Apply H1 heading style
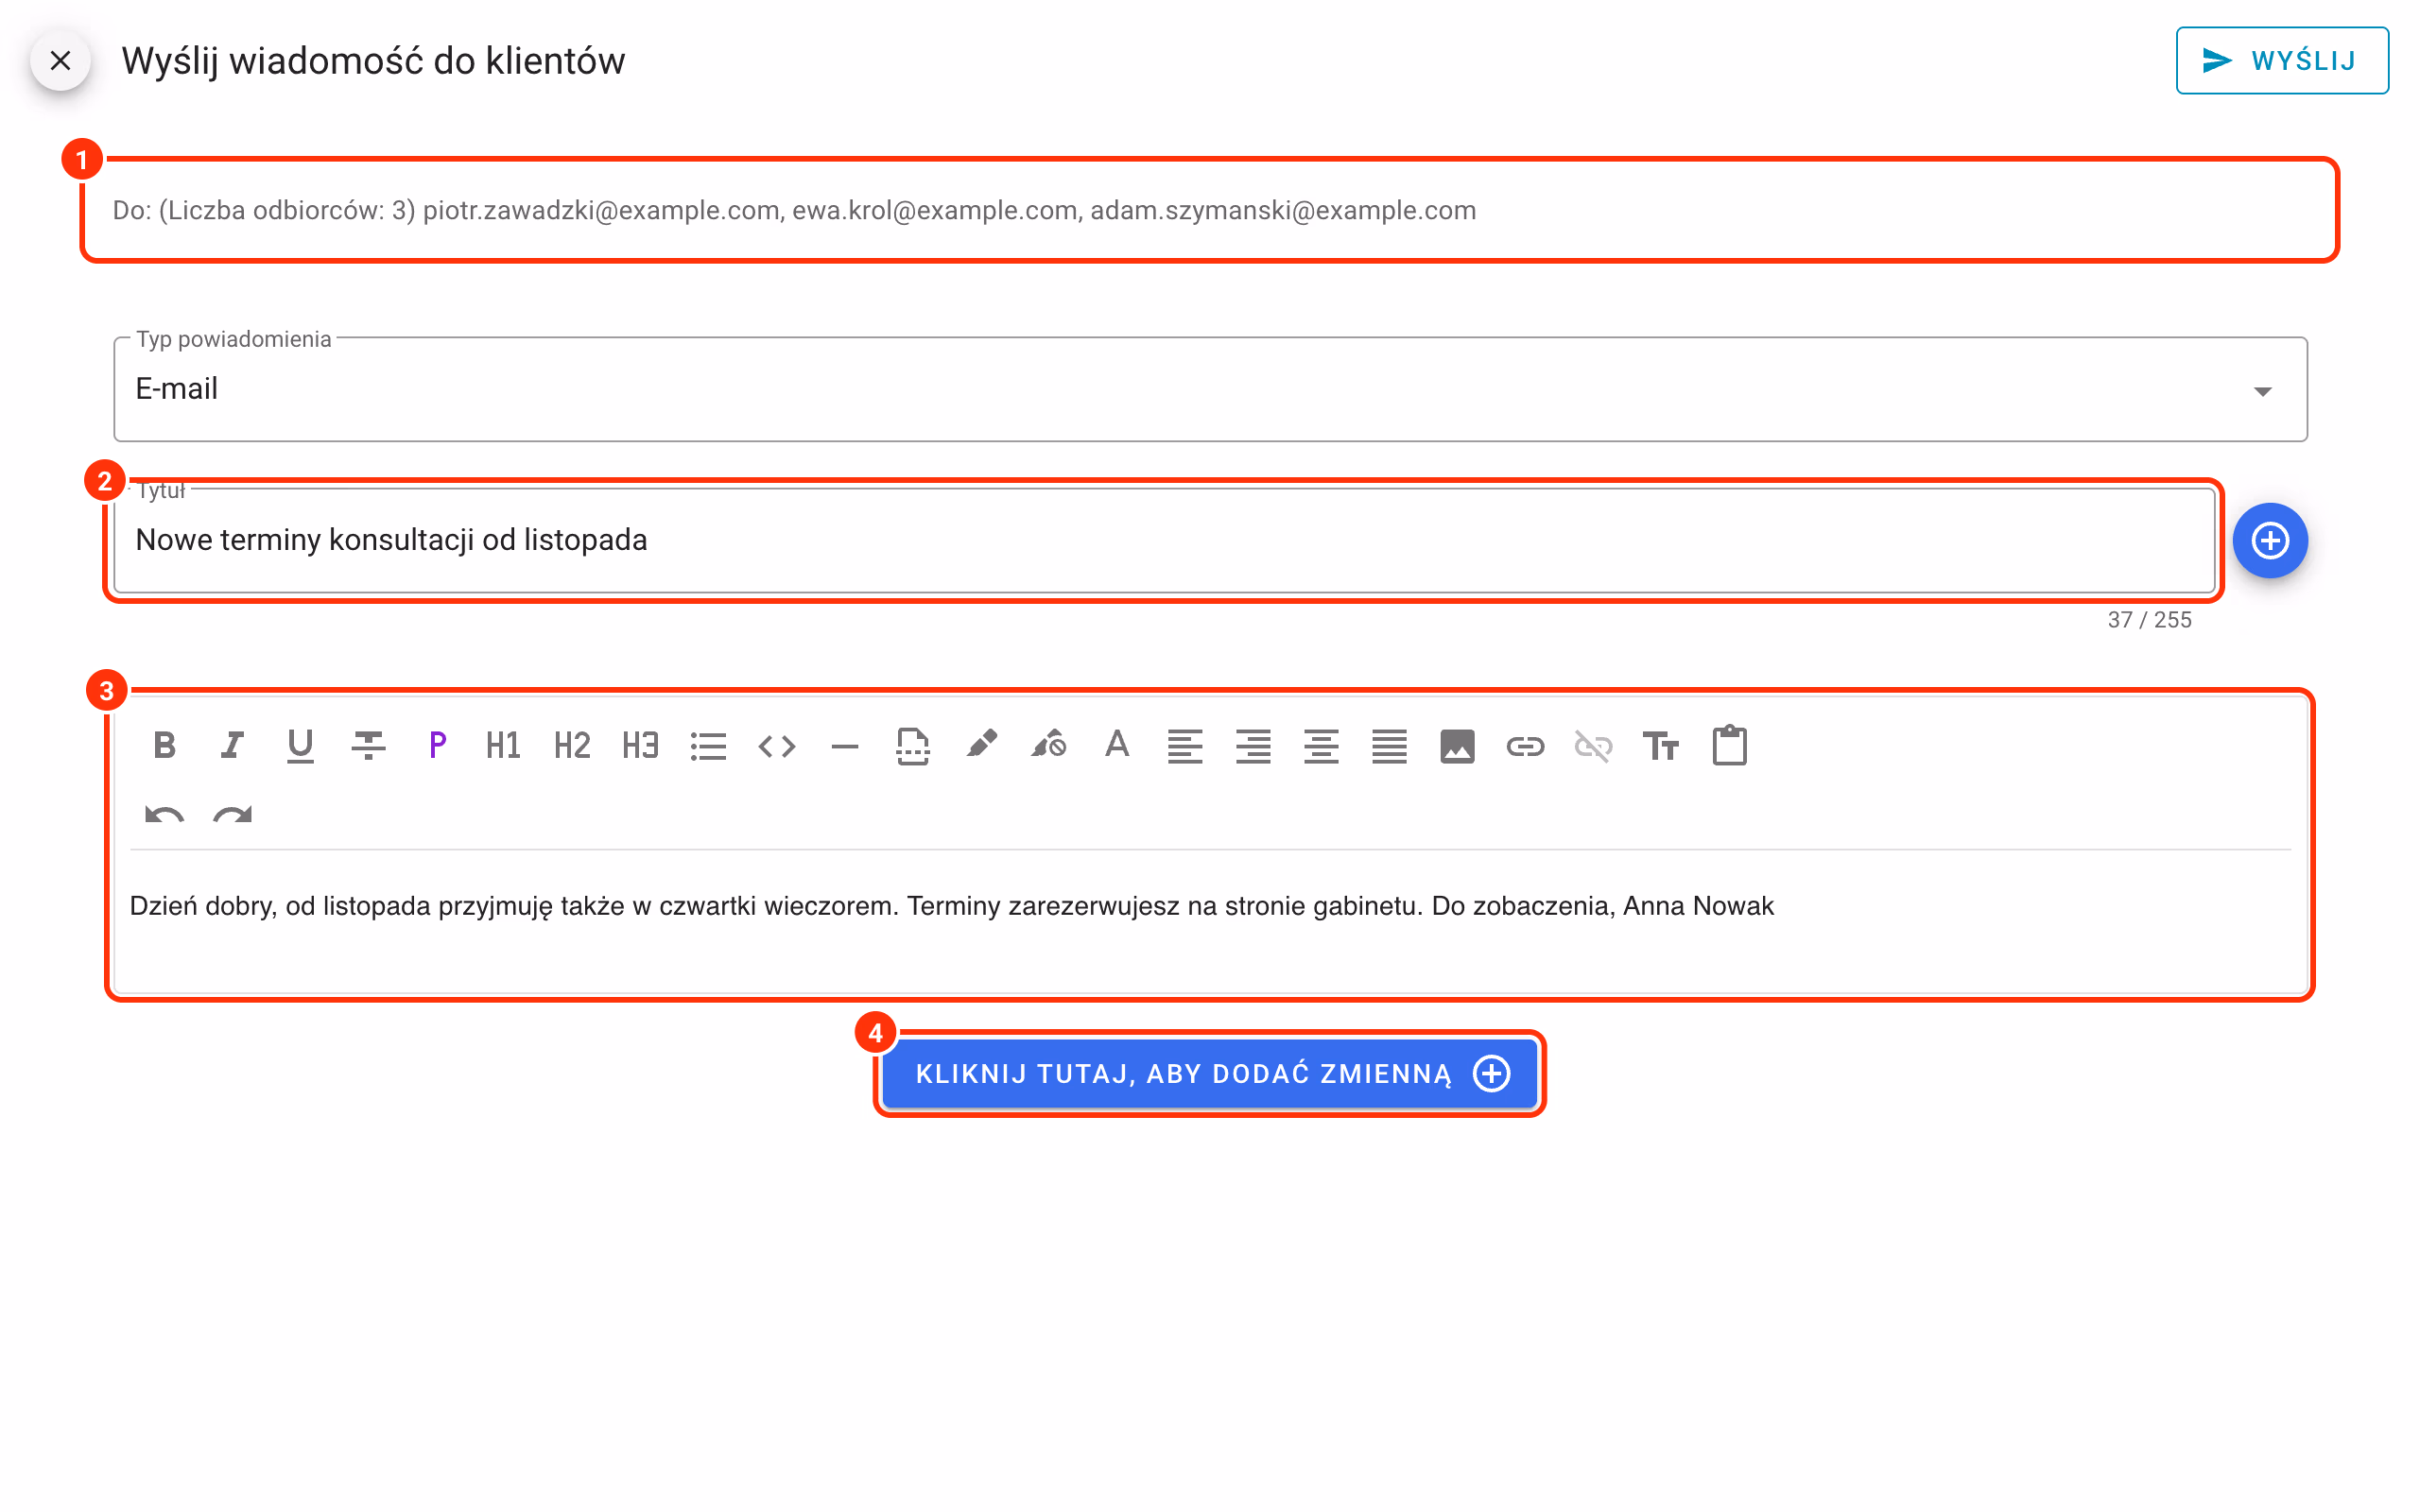2420x1512 pixels. click(x=503, y=746)
